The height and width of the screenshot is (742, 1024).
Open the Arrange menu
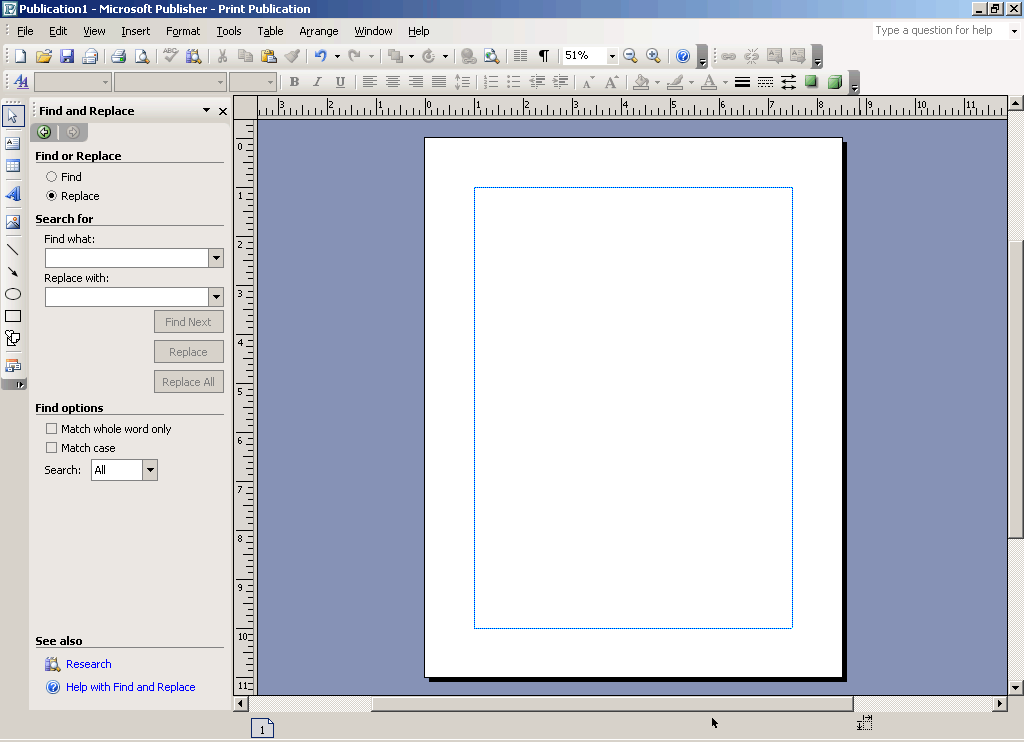pos(318,31)
